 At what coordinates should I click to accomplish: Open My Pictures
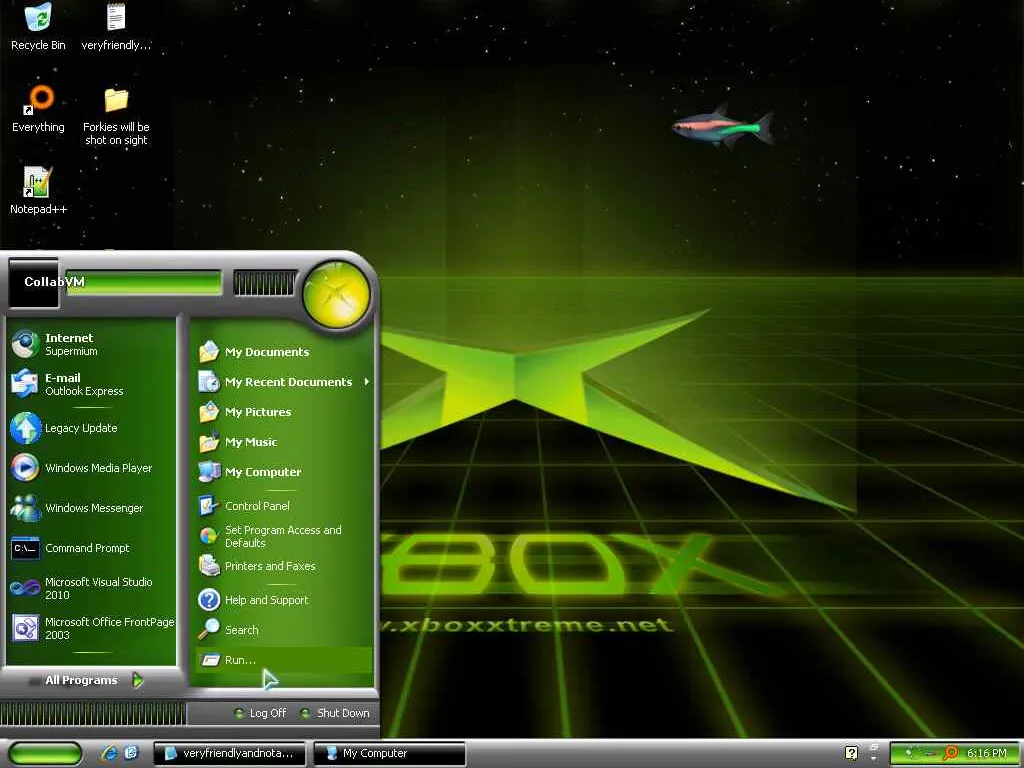283,412
